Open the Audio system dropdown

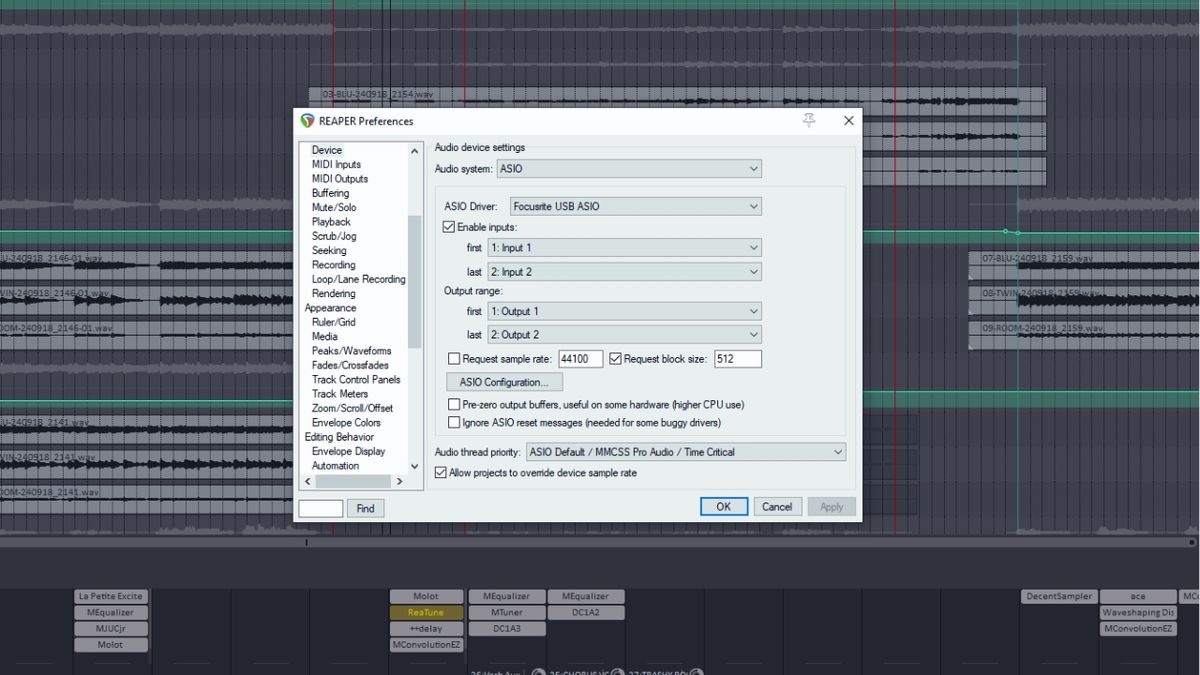click(x=754, y=168)
